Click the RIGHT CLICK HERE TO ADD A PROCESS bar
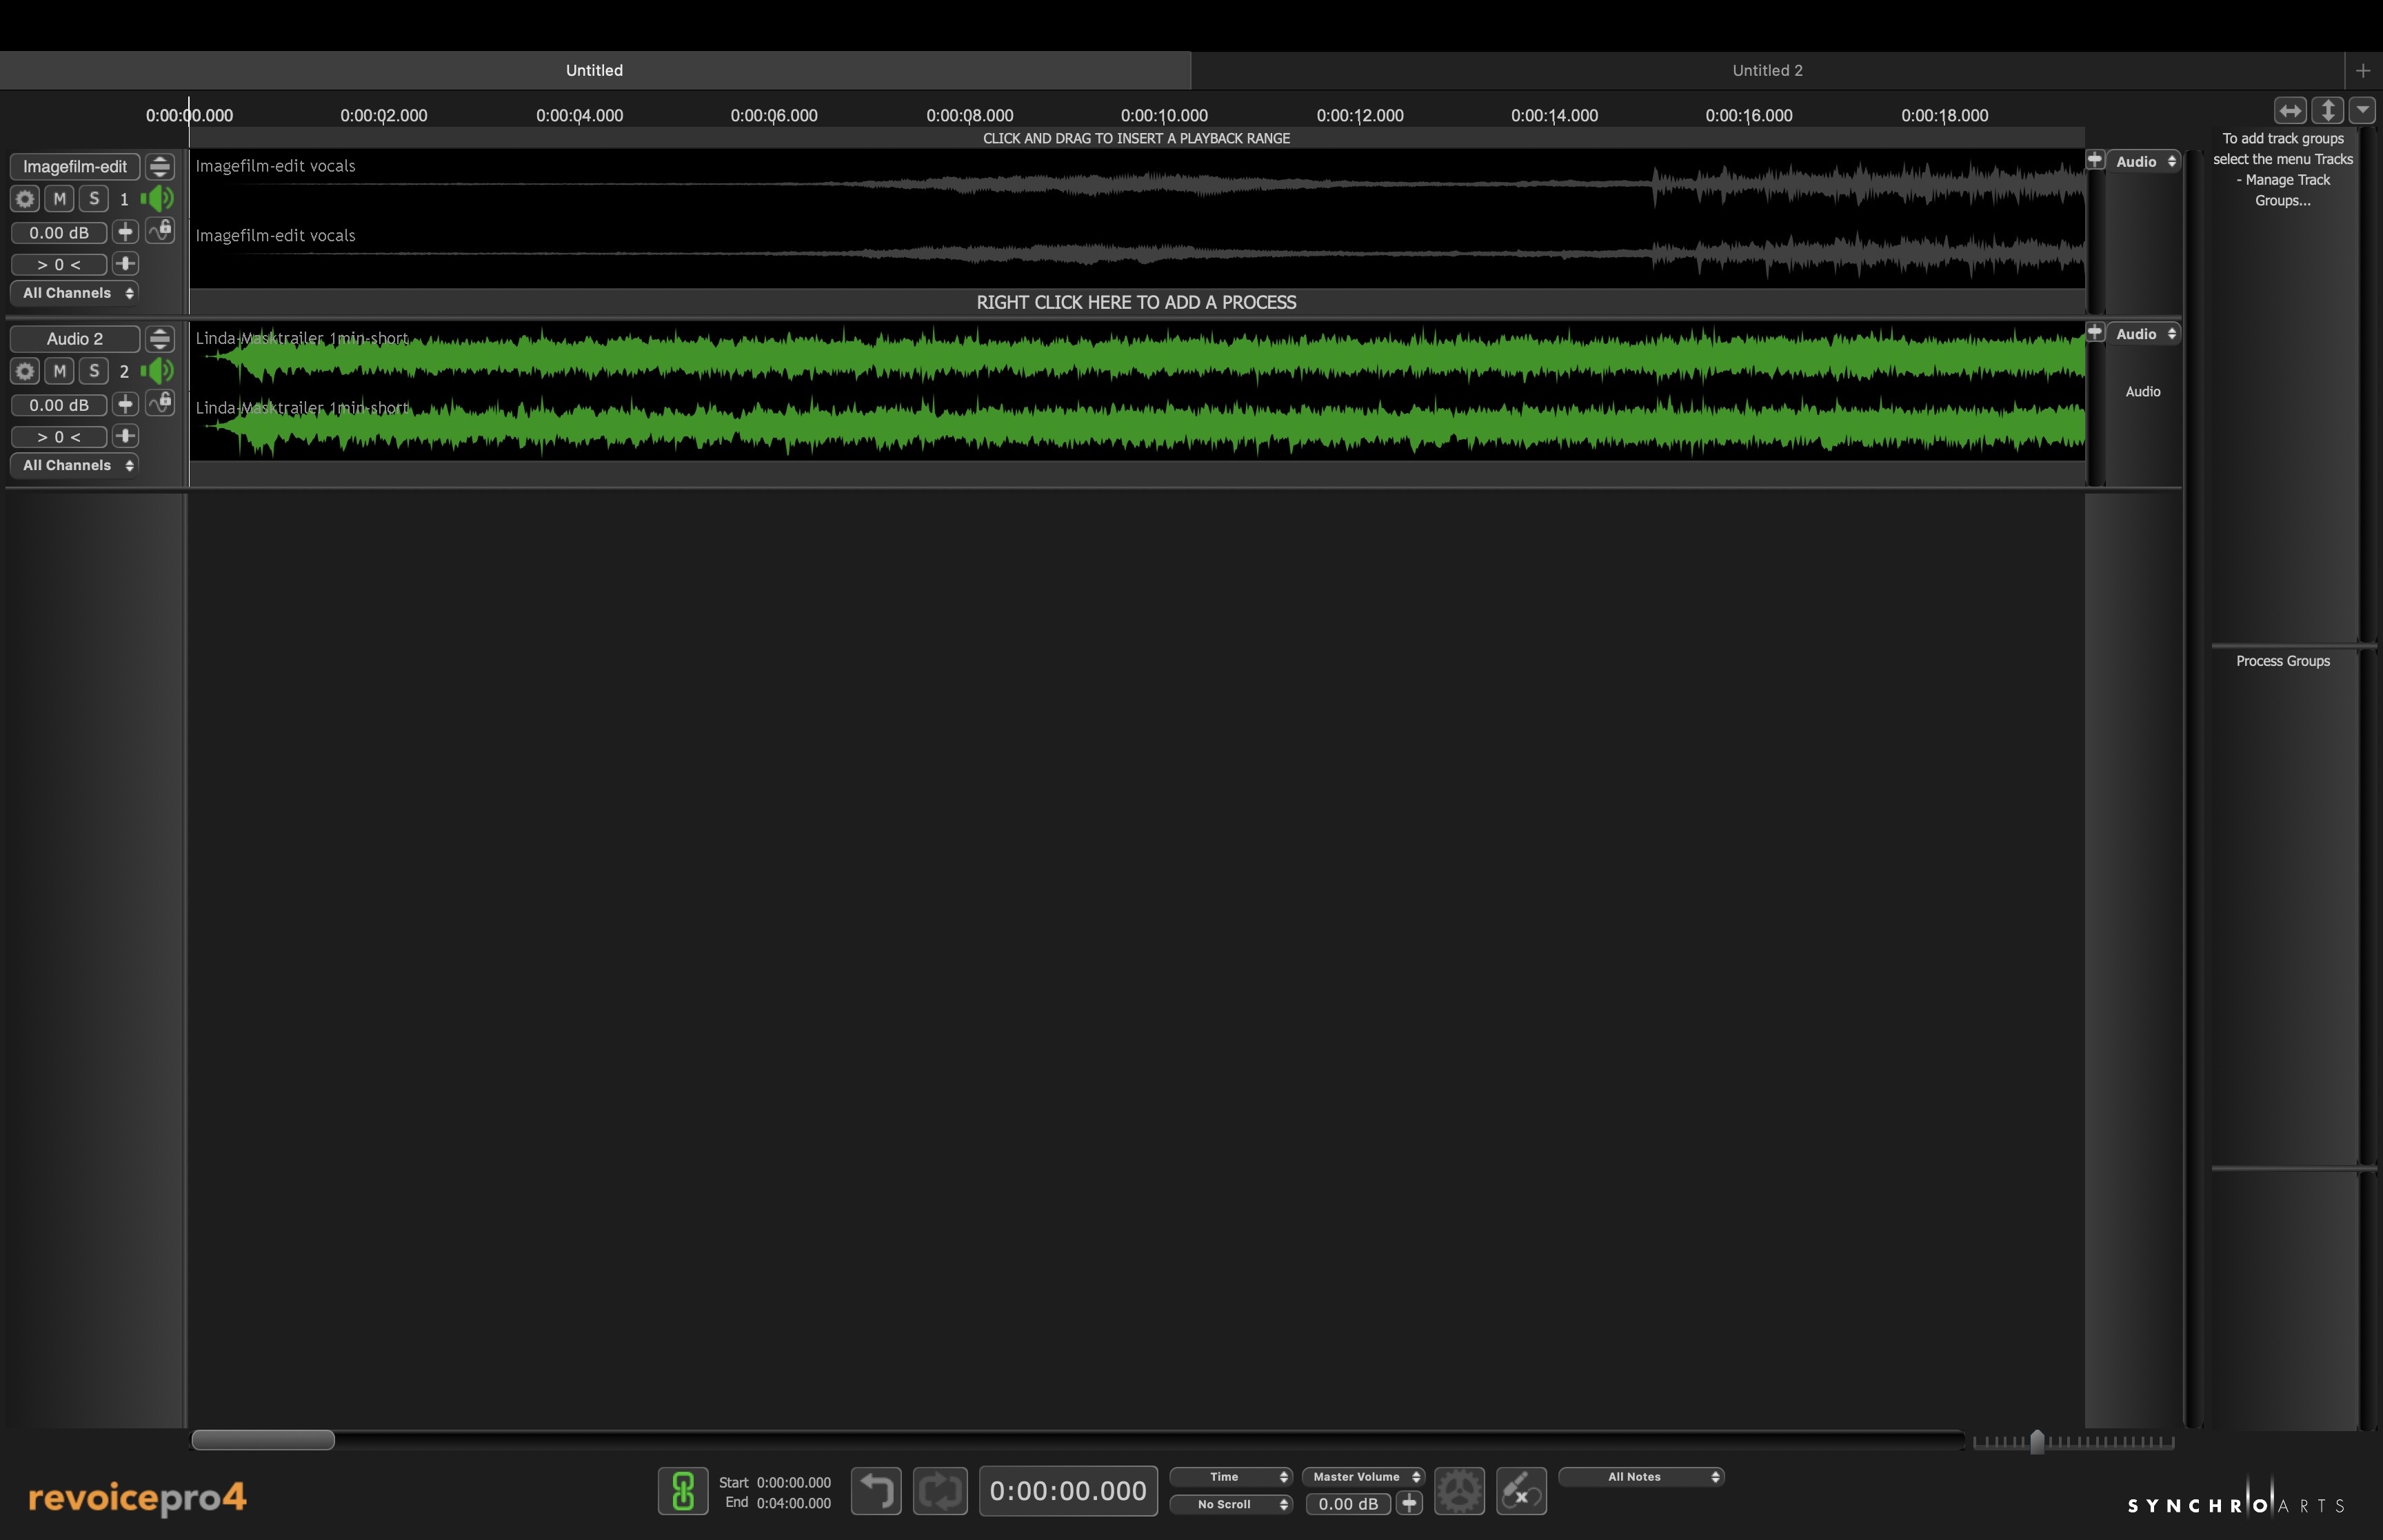 (1137, 303)
